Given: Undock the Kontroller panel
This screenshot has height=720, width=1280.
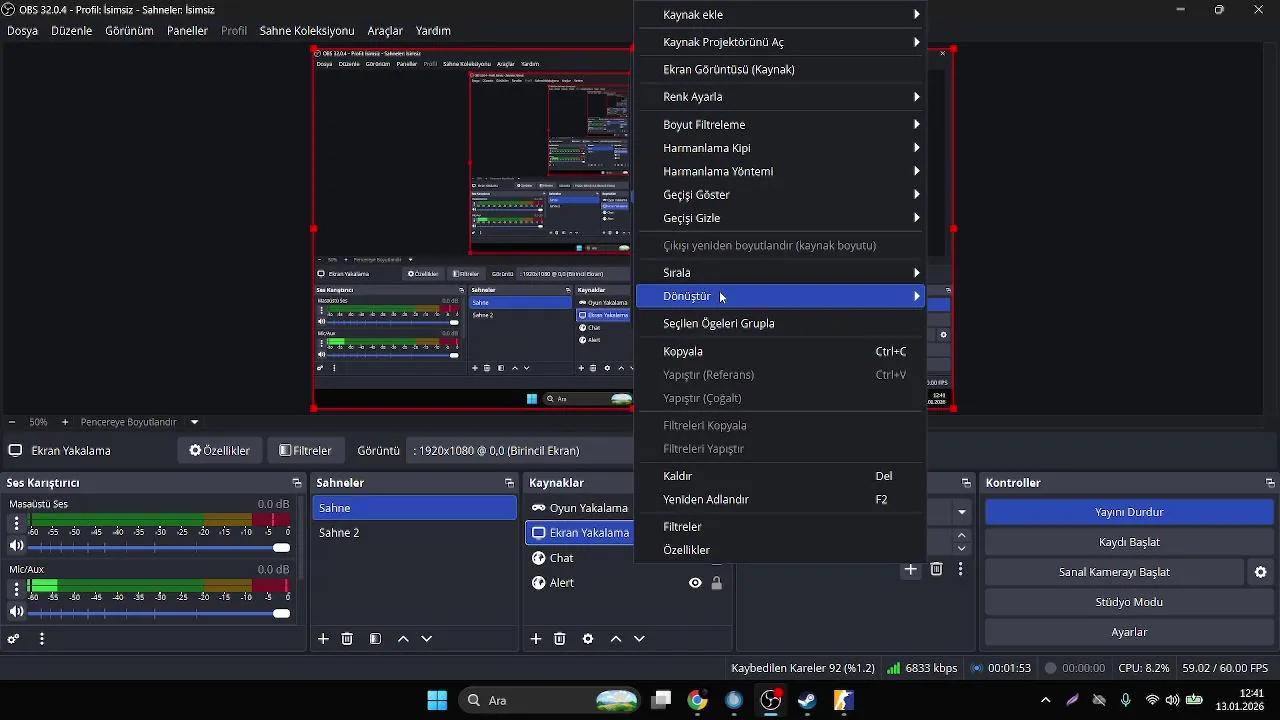Looking at the screenshot, I should click(x=1270, y=483).
